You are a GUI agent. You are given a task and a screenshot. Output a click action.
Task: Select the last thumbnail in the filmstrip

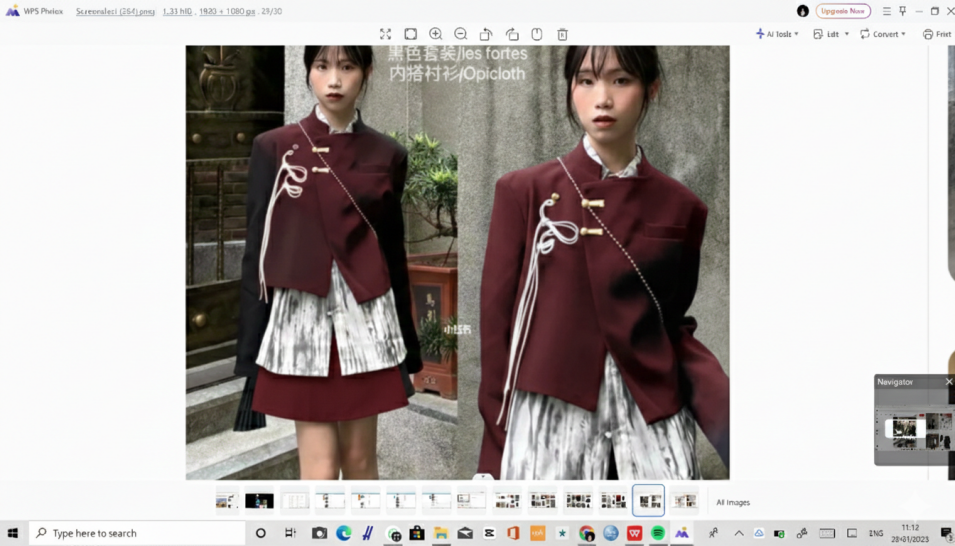(684, 501)
